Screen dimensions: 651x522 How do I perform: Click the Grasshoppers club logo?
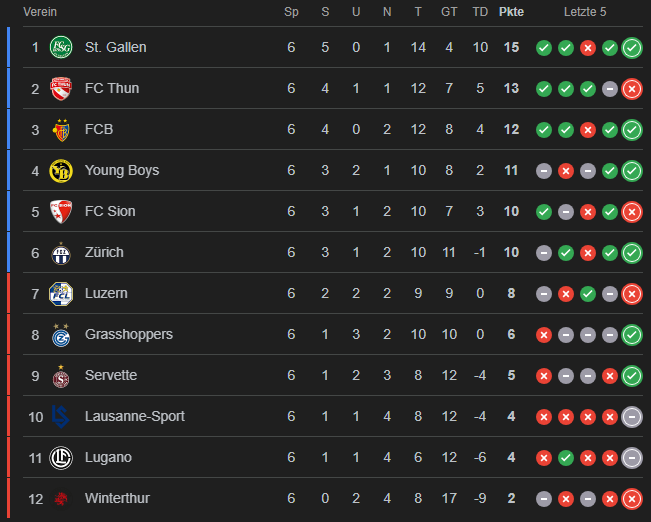(62, 334)
